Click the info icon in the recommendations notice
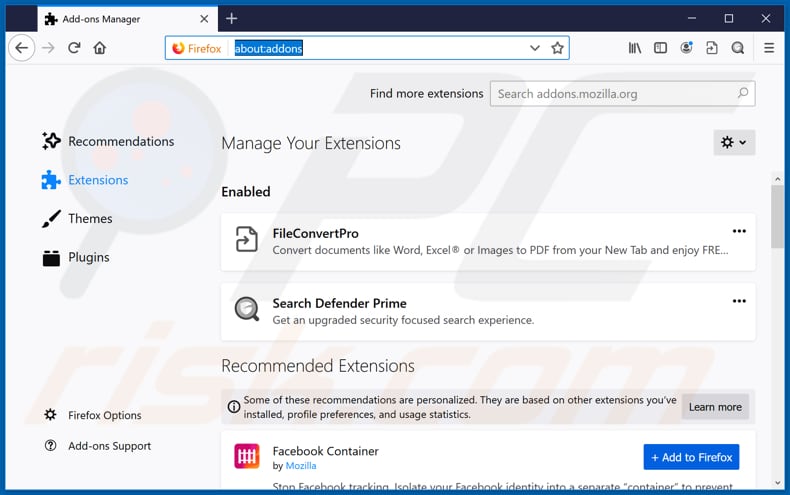 click(234, 407)
